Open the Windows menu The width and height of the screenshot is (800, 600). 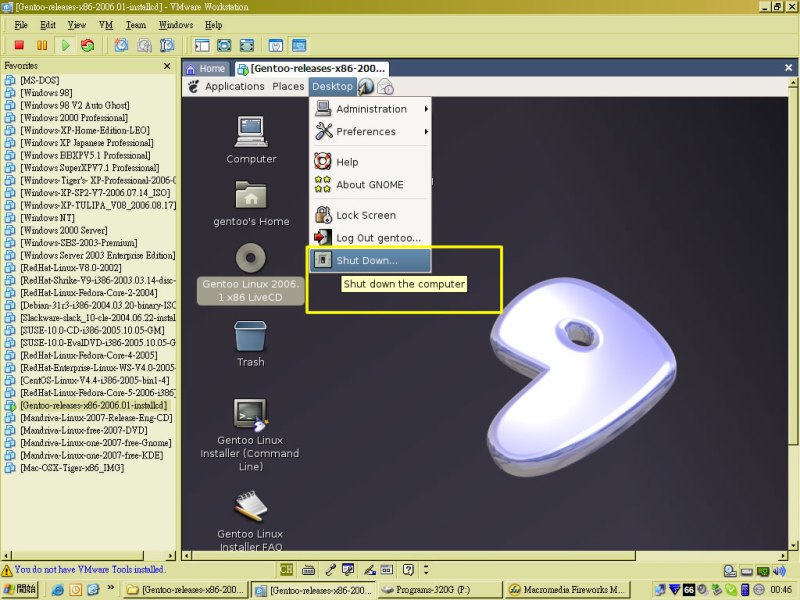click(x=176, y=25)
